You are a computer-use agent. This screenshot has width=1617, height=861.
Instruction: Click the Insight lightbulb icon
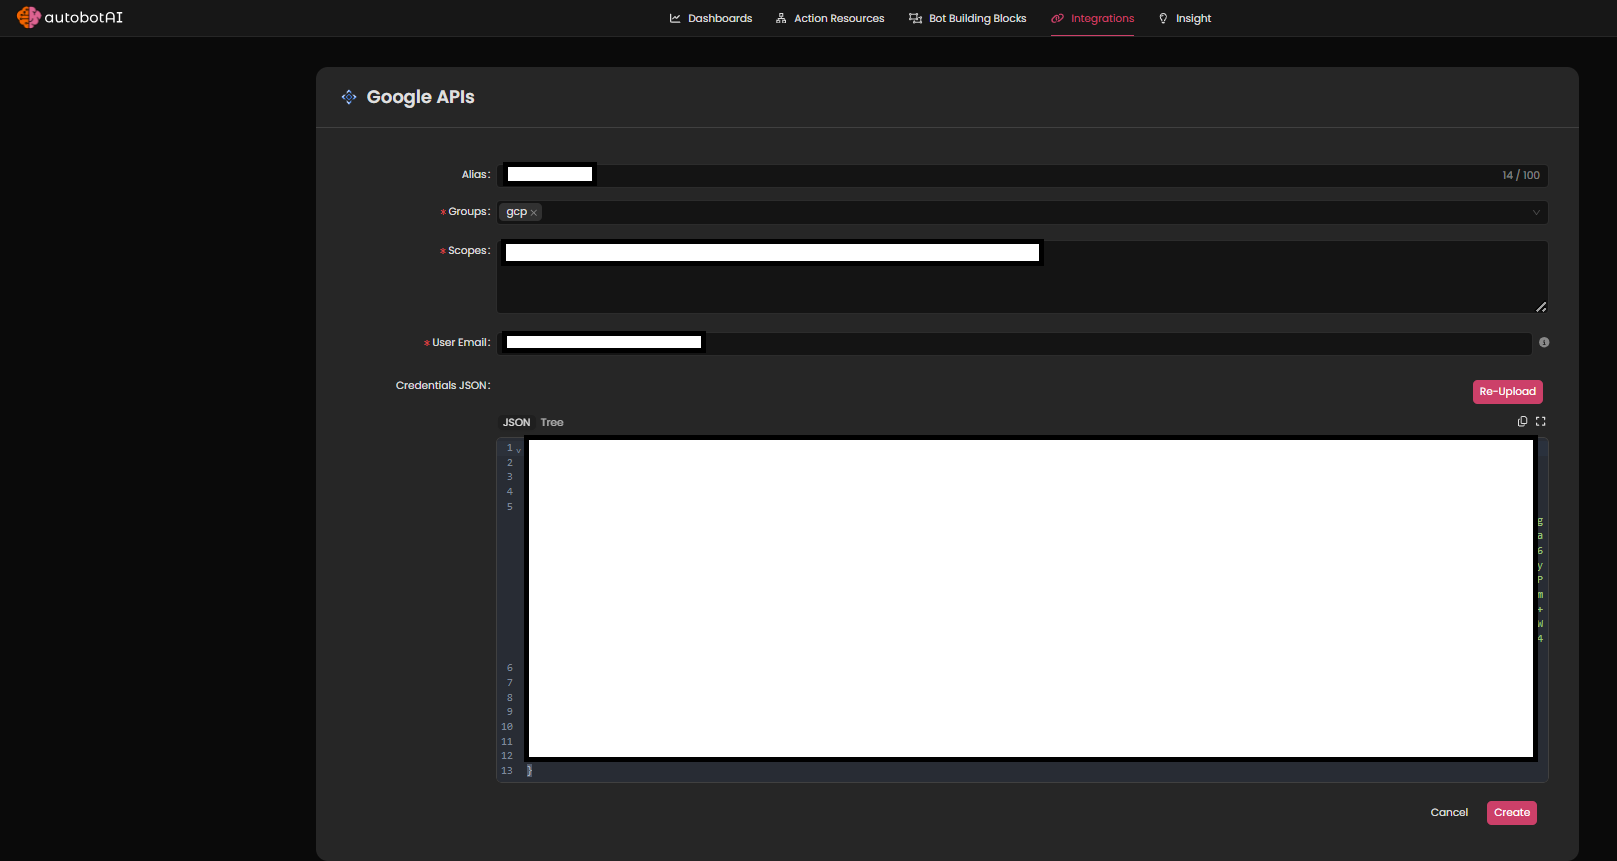1163,18
